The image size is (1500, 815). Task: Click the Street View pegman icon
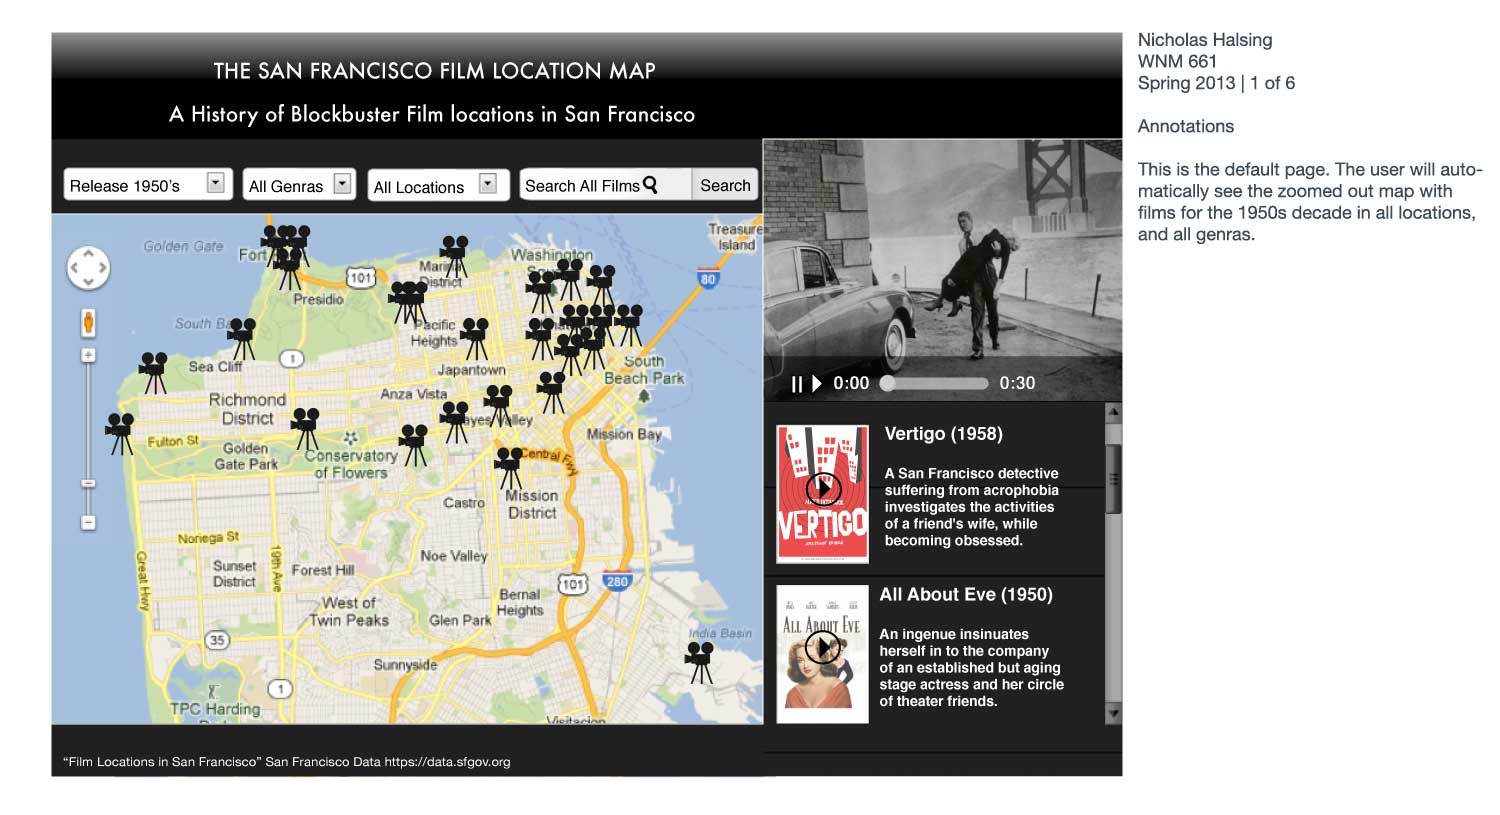click(x=88, y=323)
